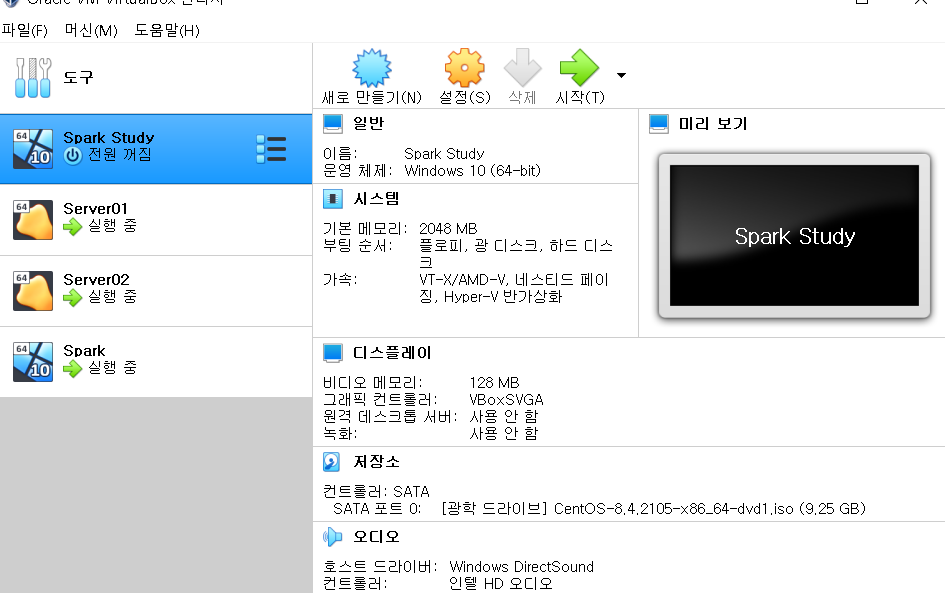945x593 pixels.
Task: Click the 가속 VT-x/AMD-V acceleration value
Action: coord(514,288)
